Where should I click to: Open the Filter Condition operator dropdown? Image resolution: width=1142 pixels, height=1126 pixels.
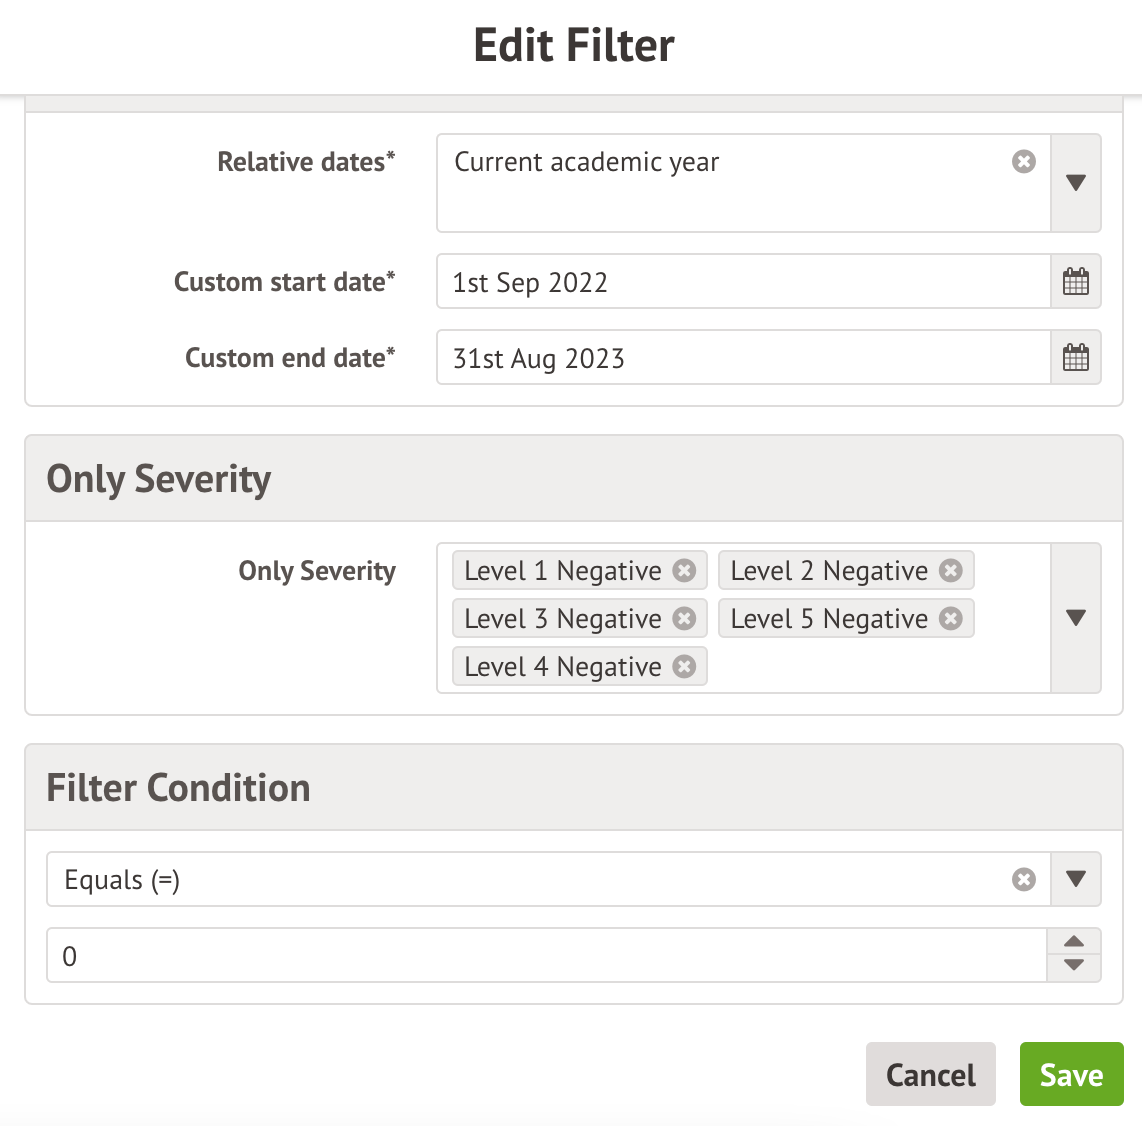pyautogui.click(x=1076, y=880)
